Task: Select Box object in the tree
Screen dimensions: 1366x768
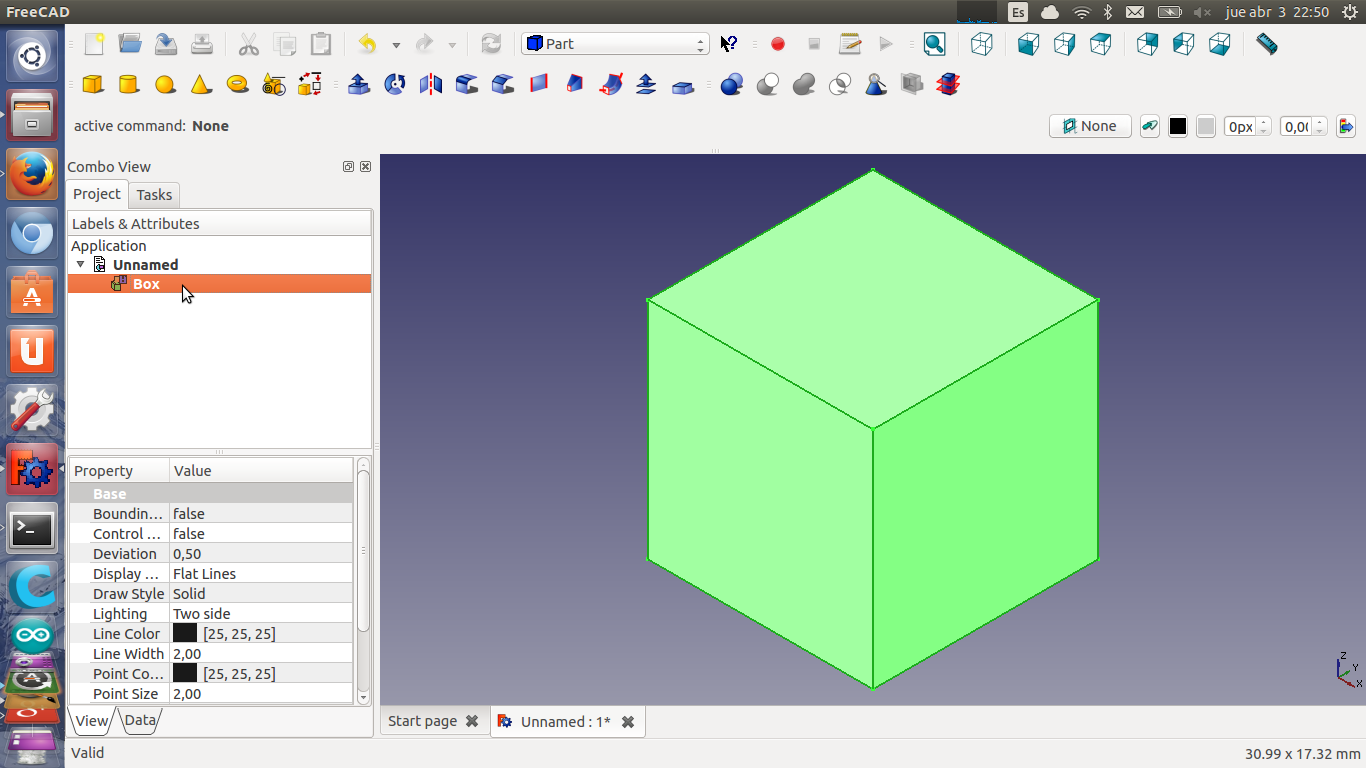Action: (146, 284)
